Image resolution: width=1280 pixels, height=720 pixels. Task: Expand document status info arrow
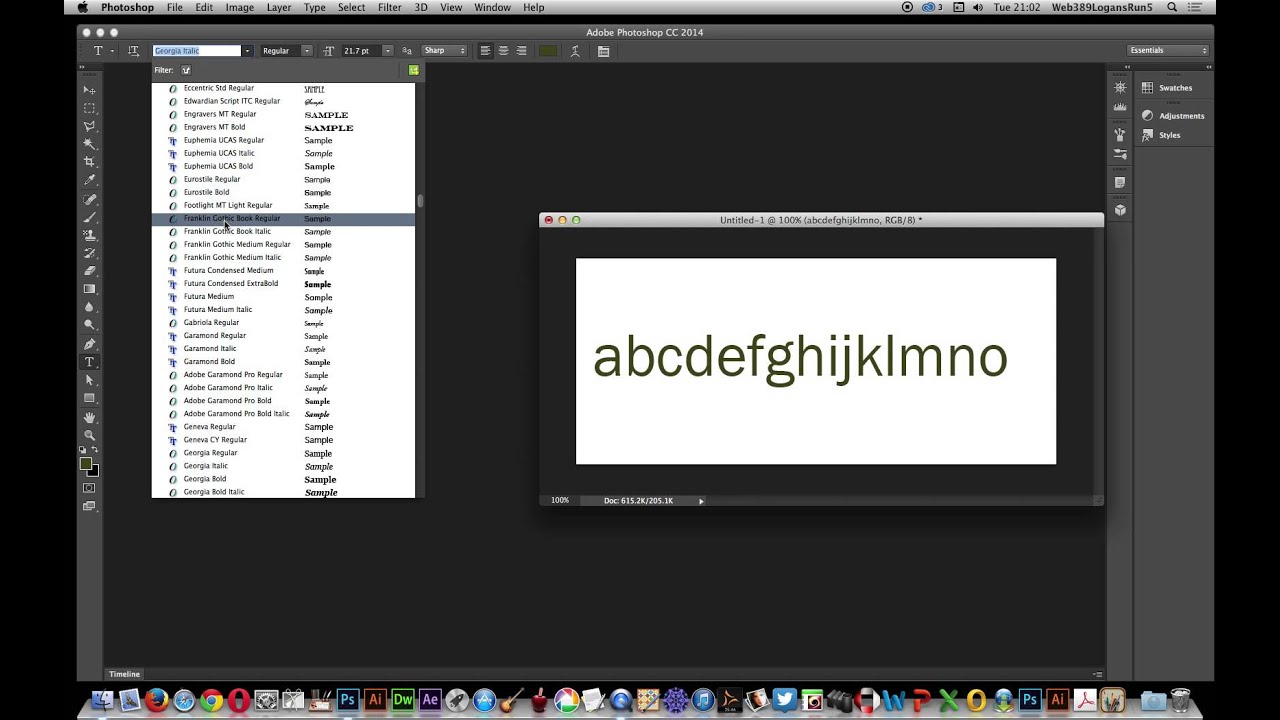(701, 501)
